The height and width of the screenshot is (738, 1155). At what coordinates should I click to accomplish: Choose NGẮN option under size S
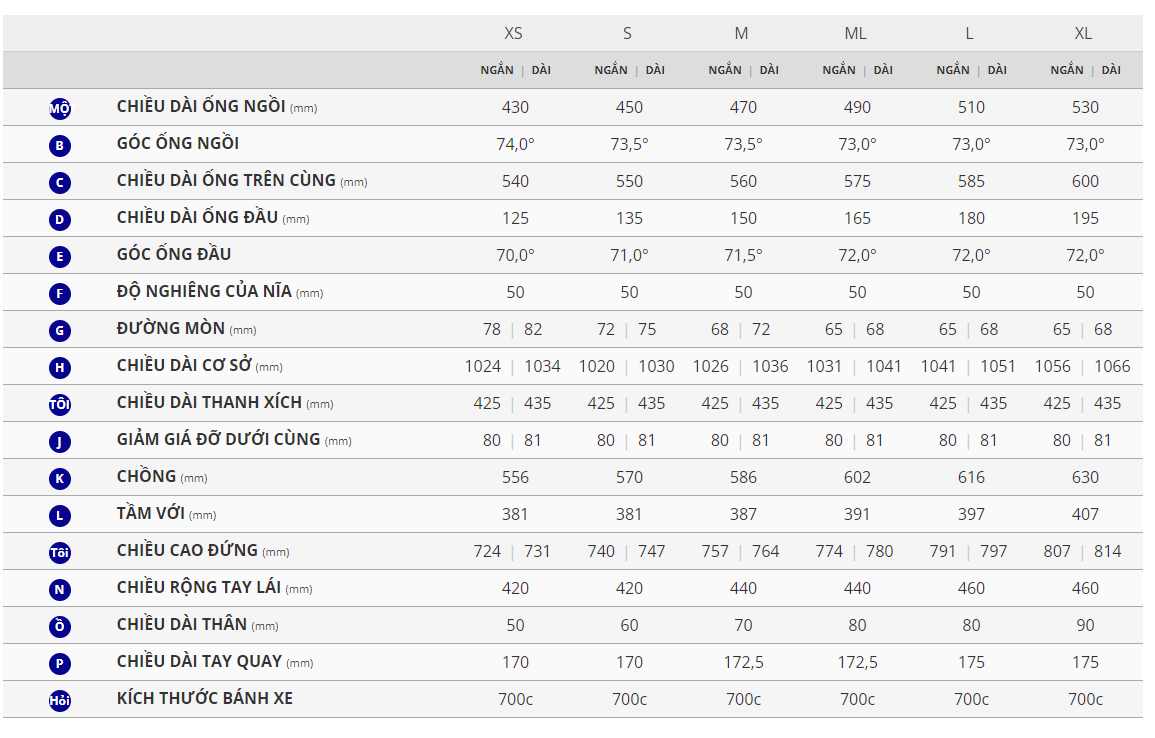(611, 70)
